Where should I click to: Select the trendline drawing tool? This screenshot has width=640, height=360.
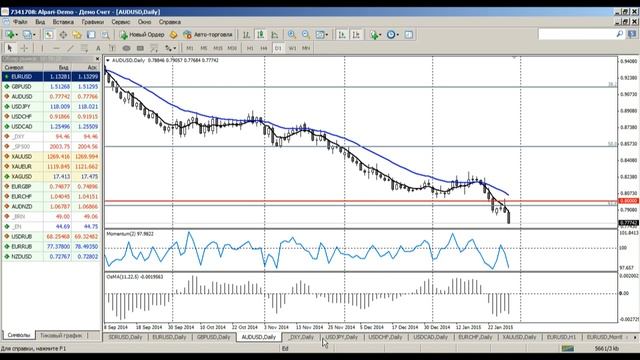click(70, 48)
